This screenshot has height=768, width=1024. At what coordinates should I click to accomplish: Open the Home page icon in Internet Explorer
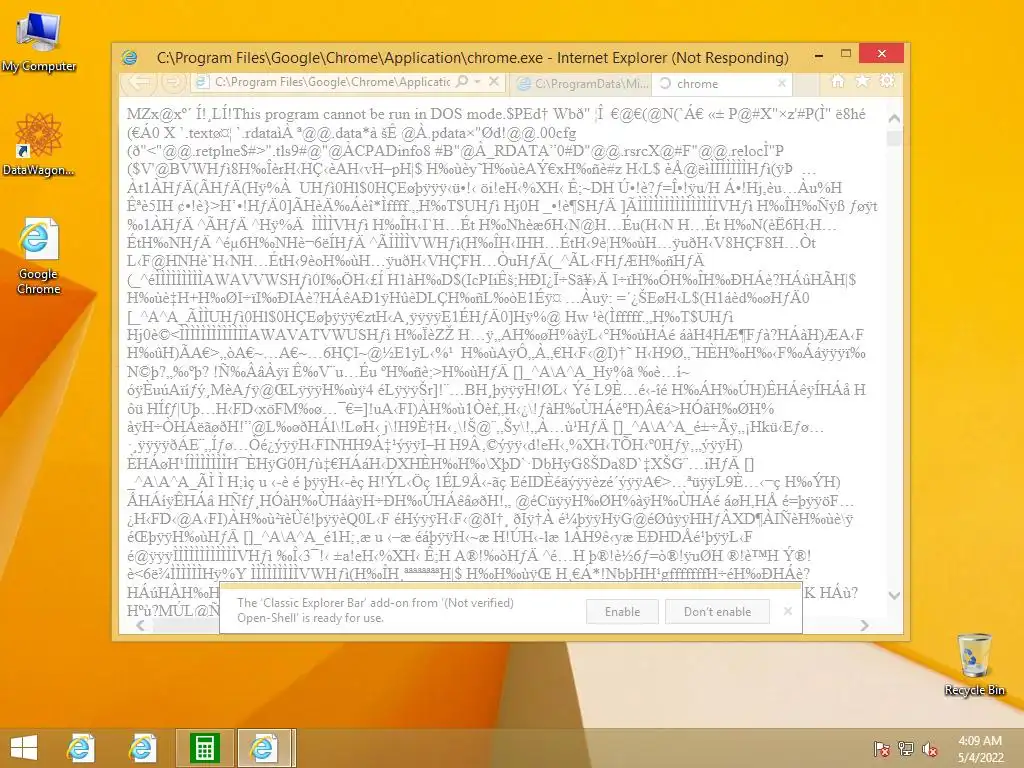pyautogui.click(x=837, y=81)
